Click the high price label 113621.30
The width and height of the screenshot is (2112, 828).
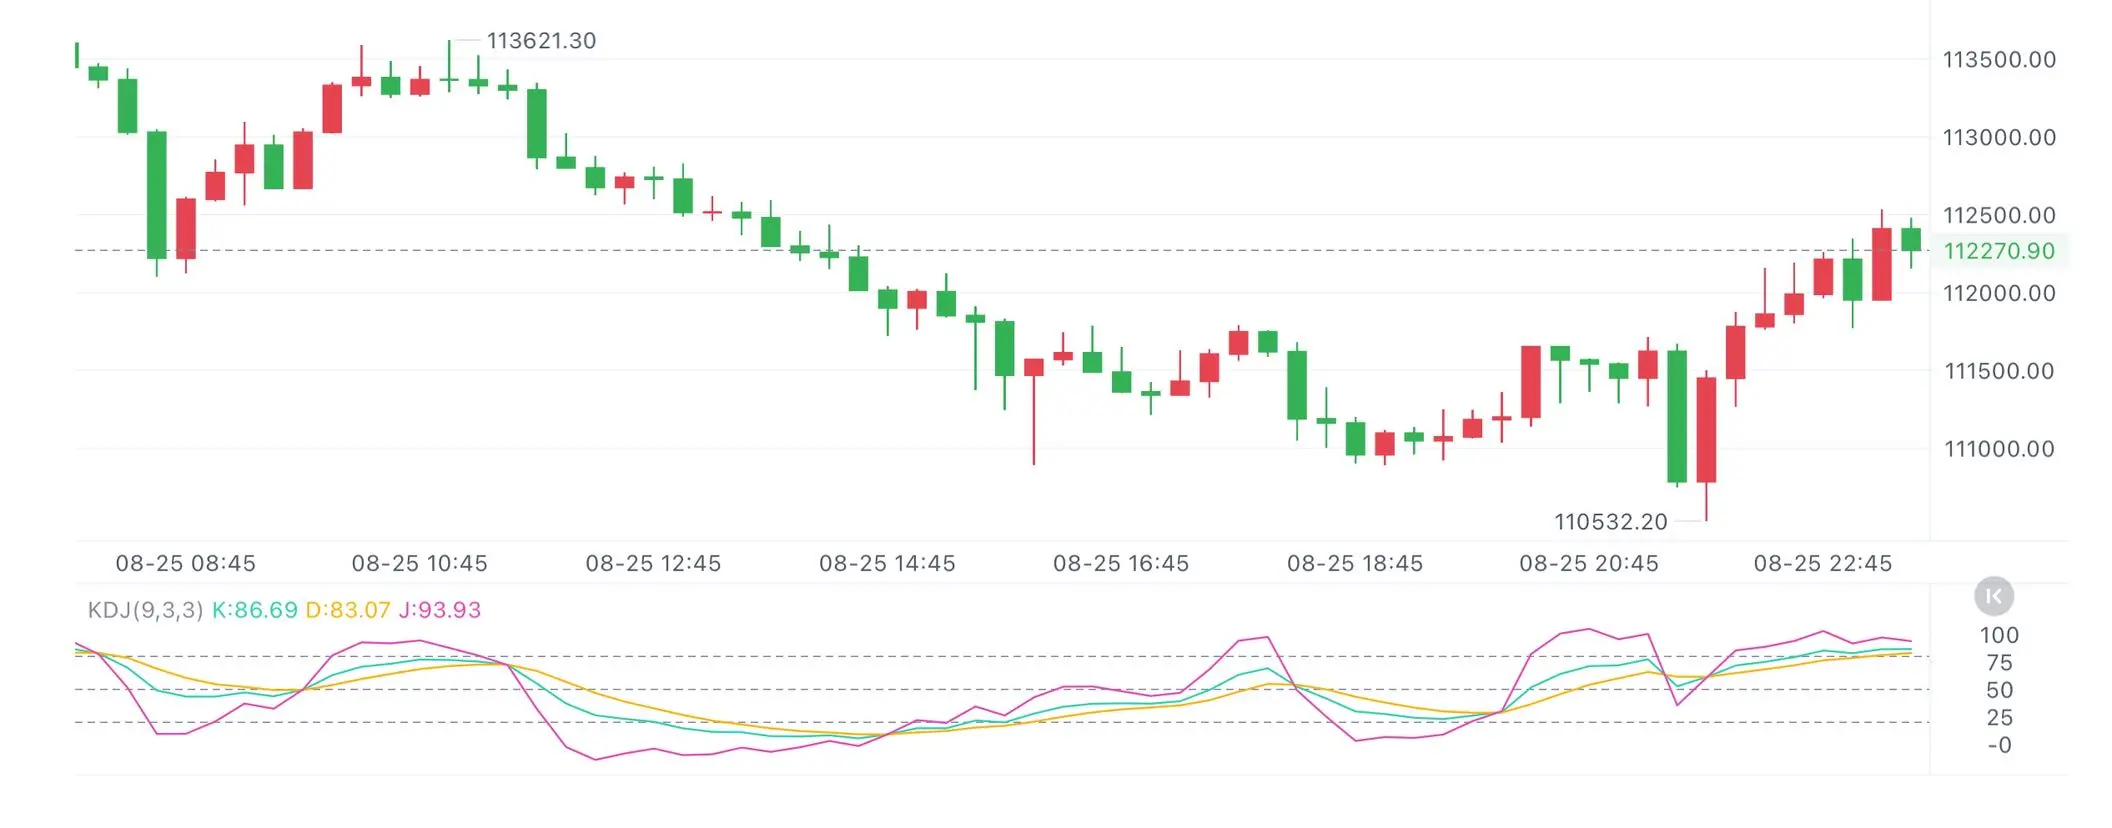(541, 41)
